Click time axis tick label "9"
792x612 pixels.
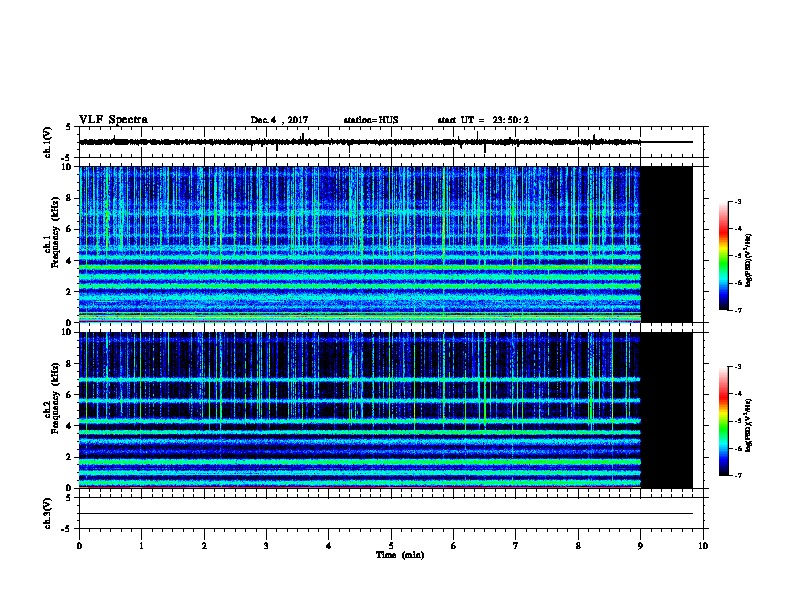[640, 545]
